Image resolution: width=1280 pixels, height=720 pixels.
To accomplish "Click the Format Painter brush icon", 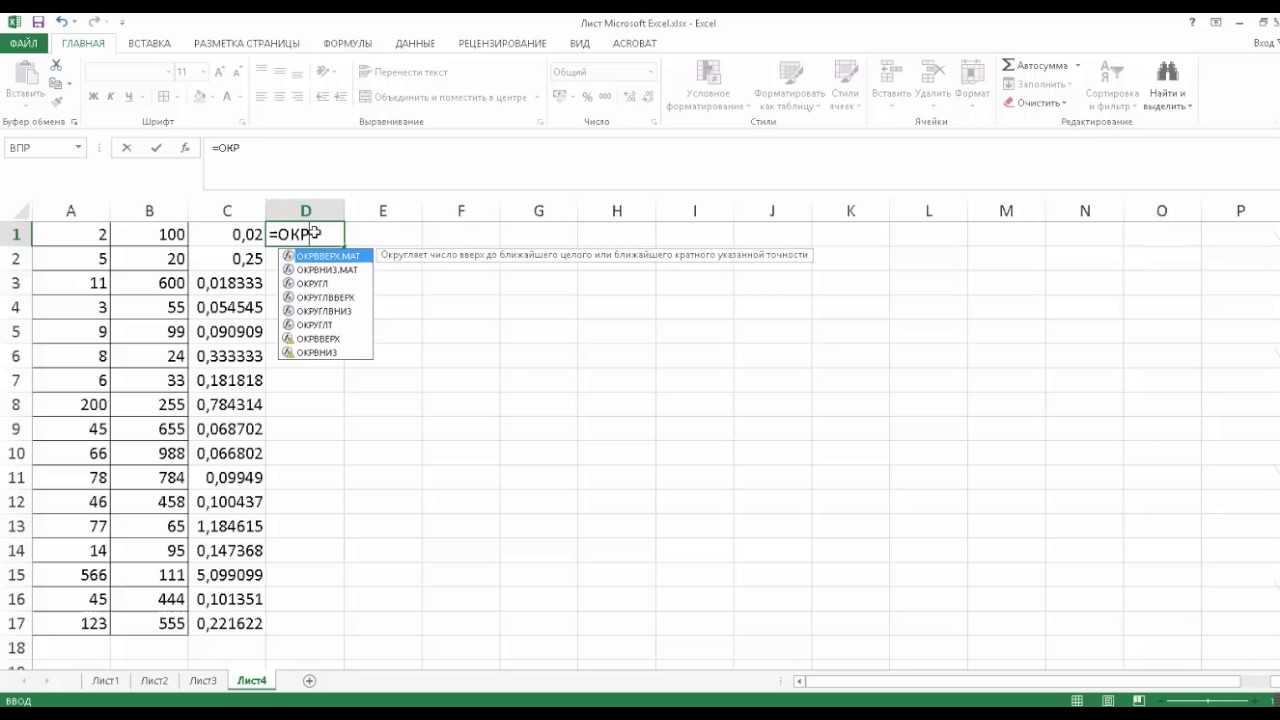I will tap(56, 102).
